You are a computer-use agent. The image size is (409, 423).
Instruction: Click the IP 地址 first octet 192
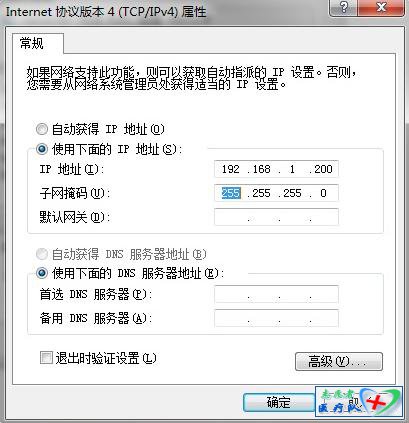231,169
